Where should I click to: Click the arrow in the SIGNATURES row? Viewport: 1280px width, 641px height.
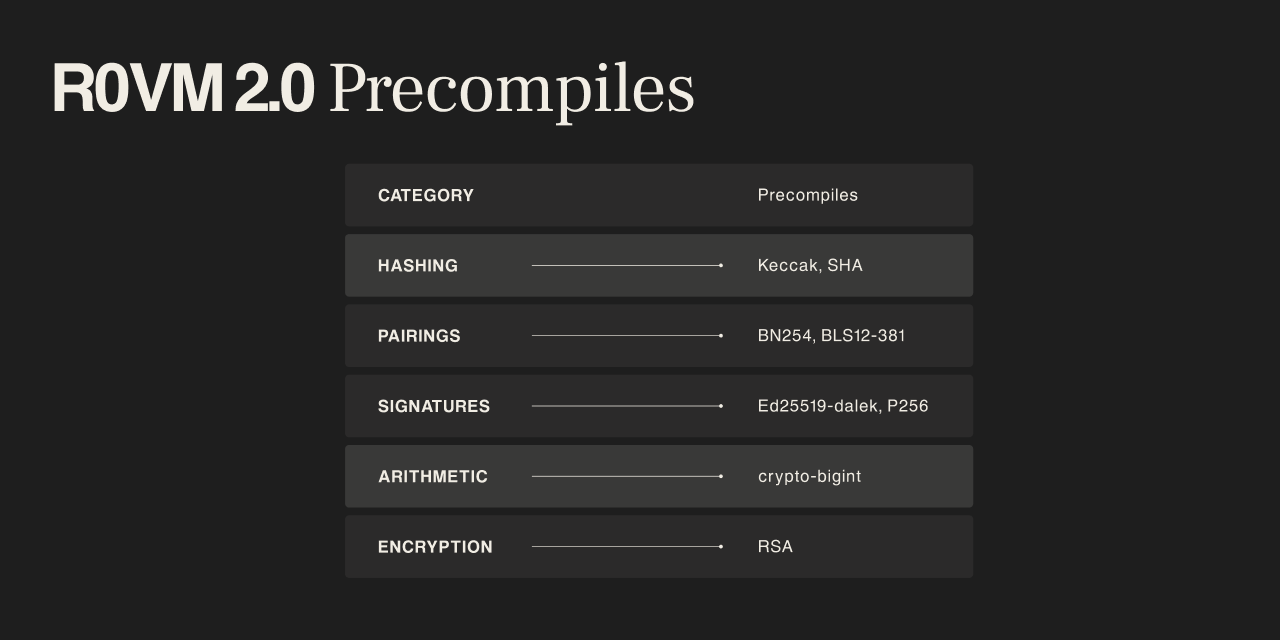tap(627, 406)
